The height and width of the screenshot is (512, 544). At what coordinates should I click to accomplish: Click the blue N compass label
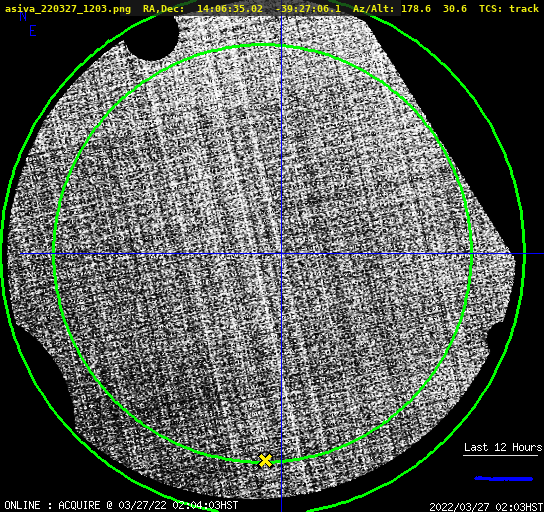(23, 17)
